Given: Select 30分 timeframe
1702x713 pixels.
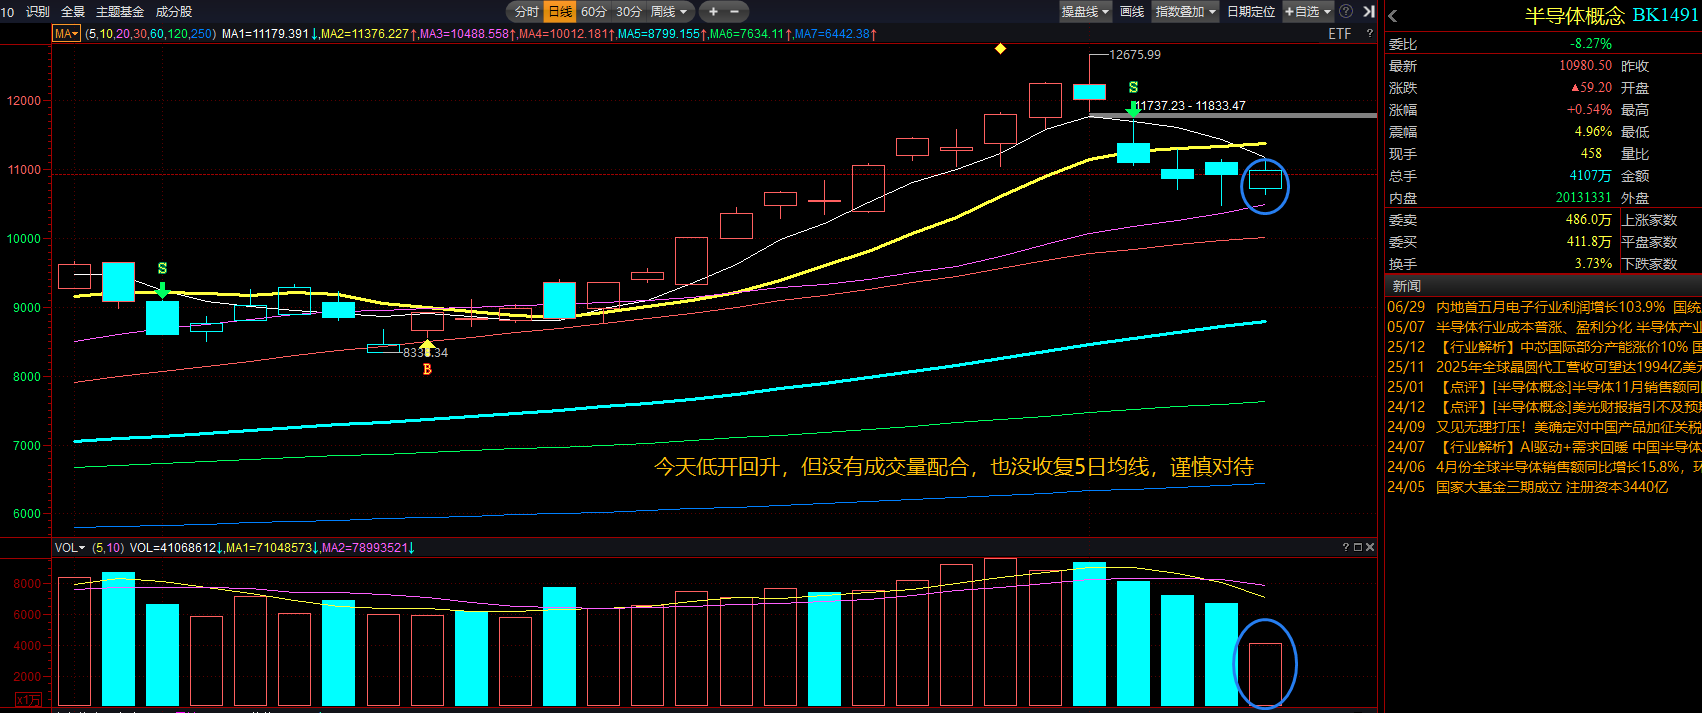Looking at the screenshot, I should click(628, 11).
